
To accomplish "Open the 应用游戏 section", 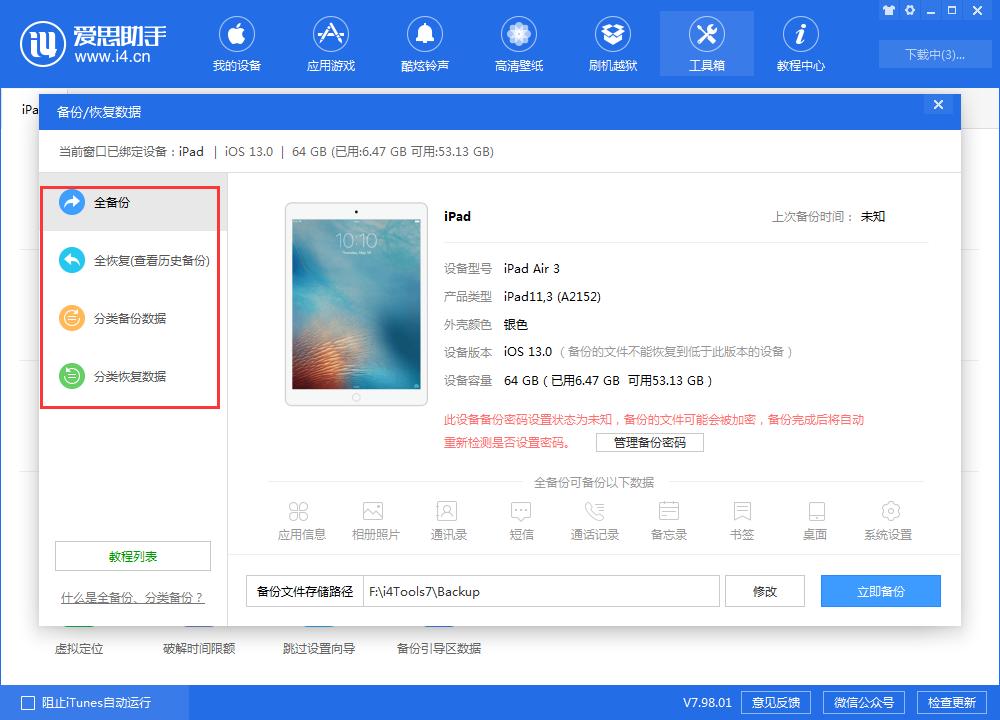I will pyautogui.click(x=331, y=44).
